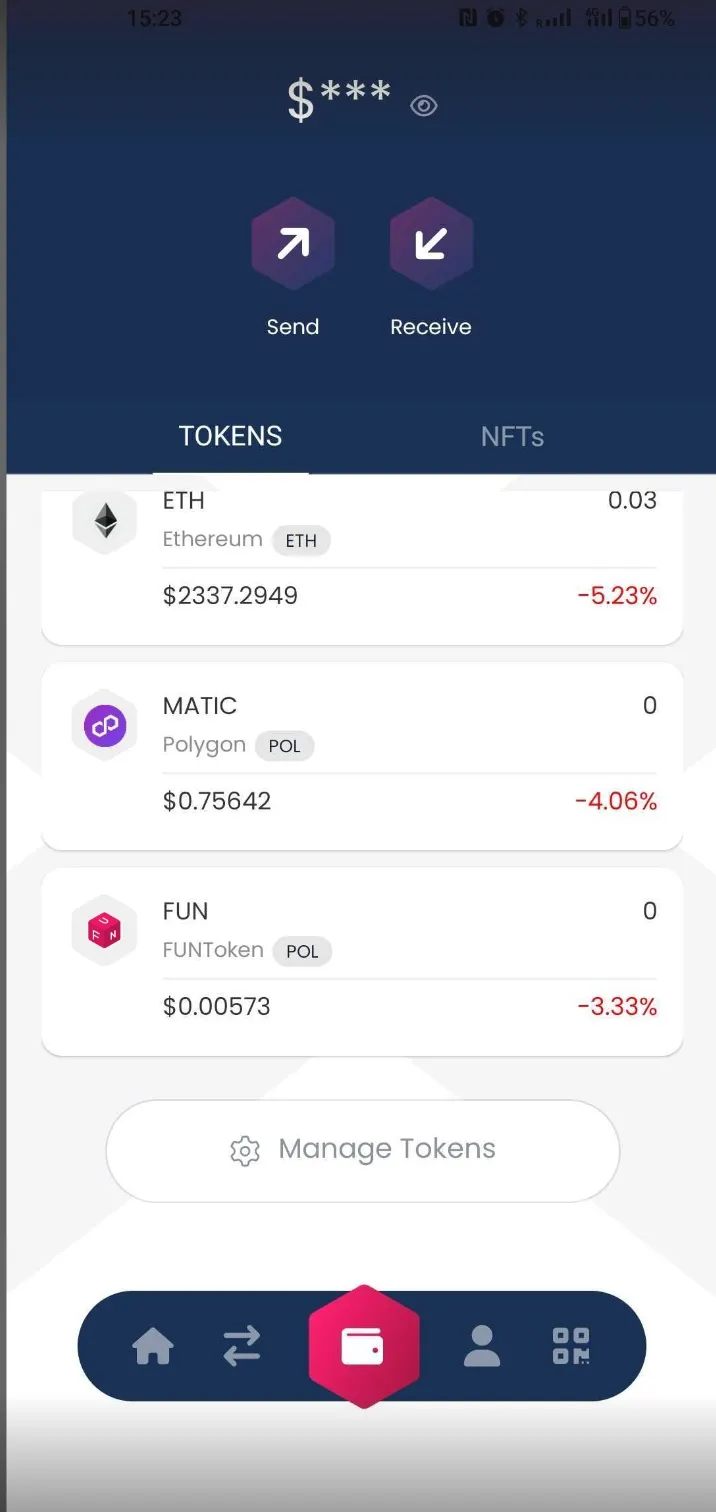Tap the FUNToken logo
This screenshot has width=716, height=1512.
(x=104, y=930)
